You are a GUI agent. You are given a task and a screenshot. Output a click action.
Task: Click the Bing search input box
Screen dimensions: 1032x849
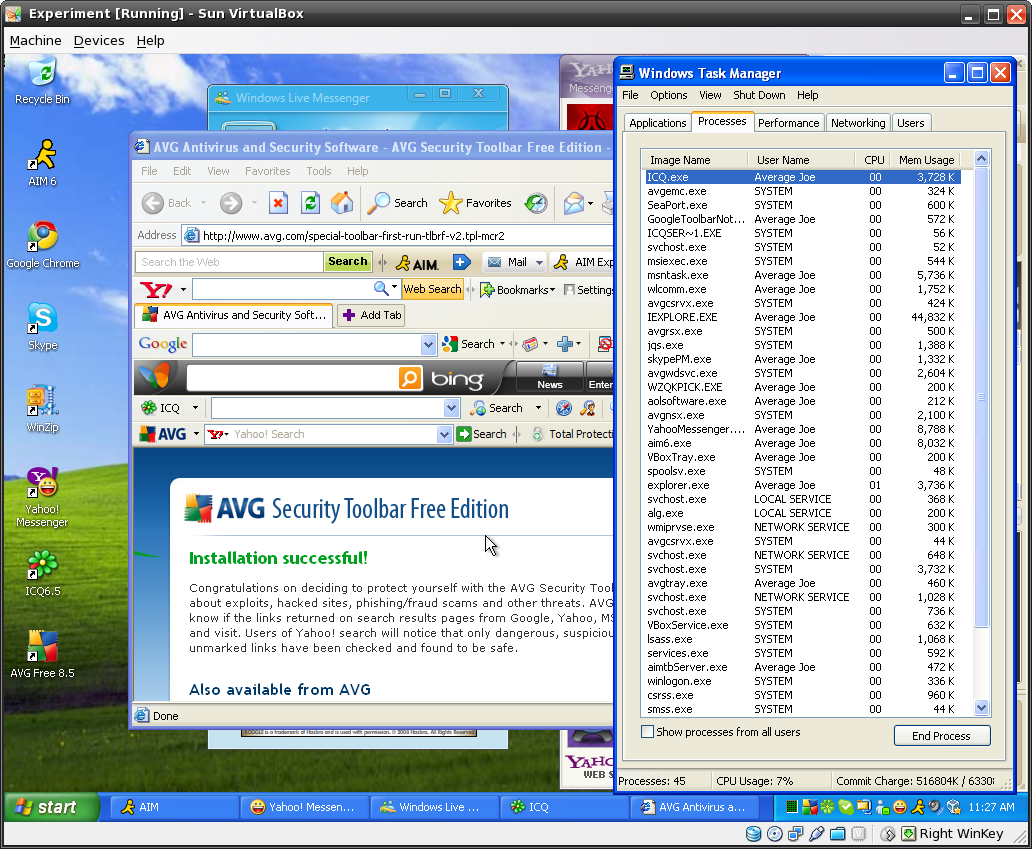click(292, 378)
